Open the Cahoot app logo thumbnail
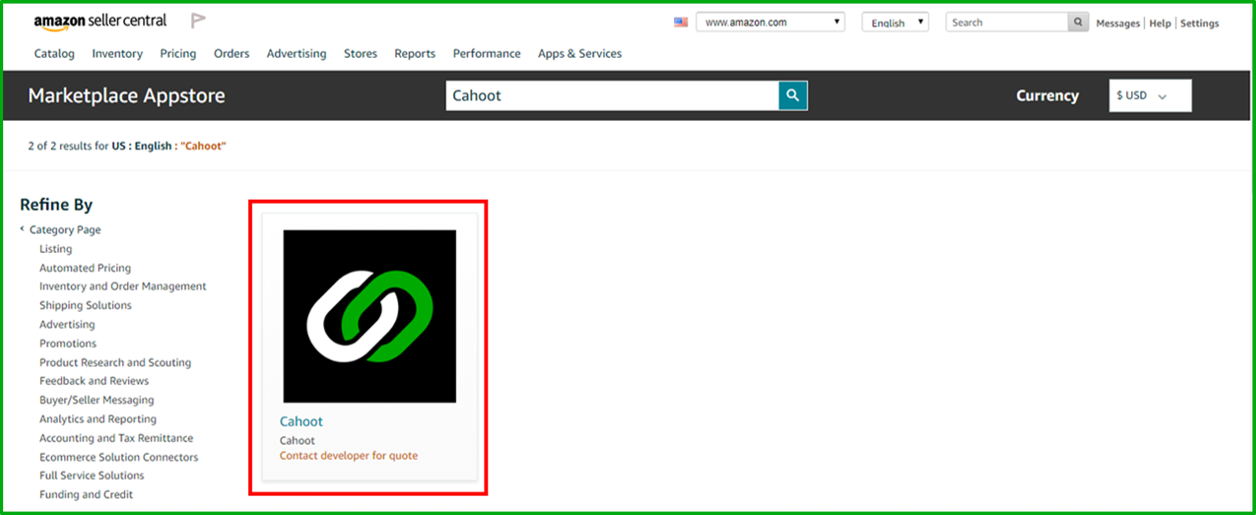This screenshot has width=1256, height=515. pyautogui.click(x=369, y=316)
